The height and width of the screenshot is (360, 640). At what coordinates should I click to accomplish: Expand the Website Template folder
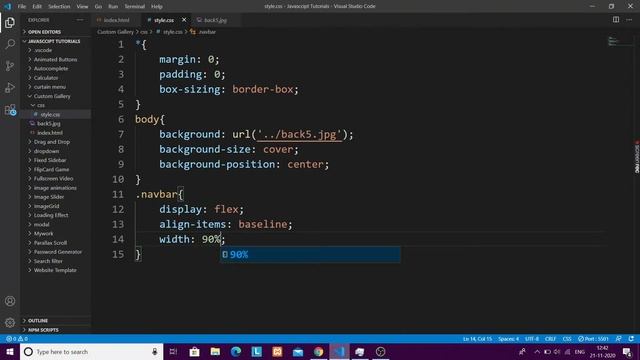[55, 270]
